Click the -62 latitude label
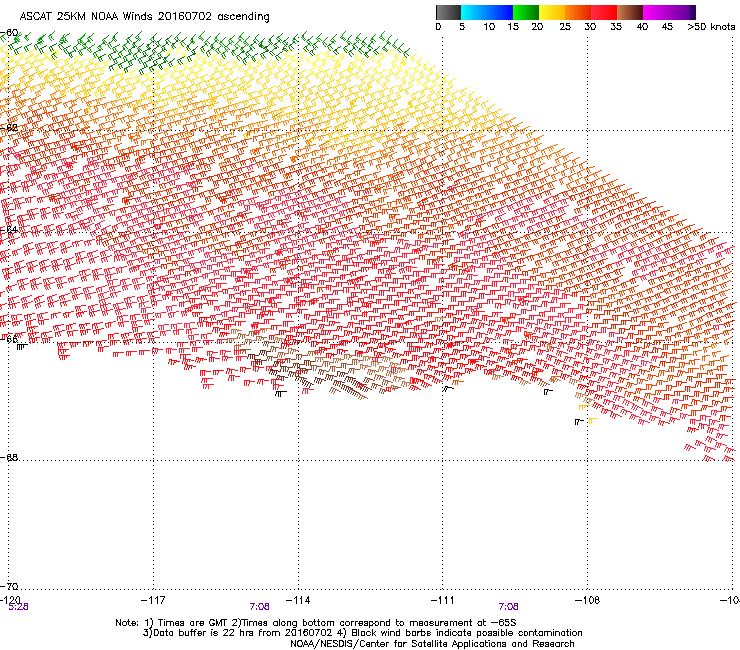Screen dimensions: 740x650 (x=9, y=128)
